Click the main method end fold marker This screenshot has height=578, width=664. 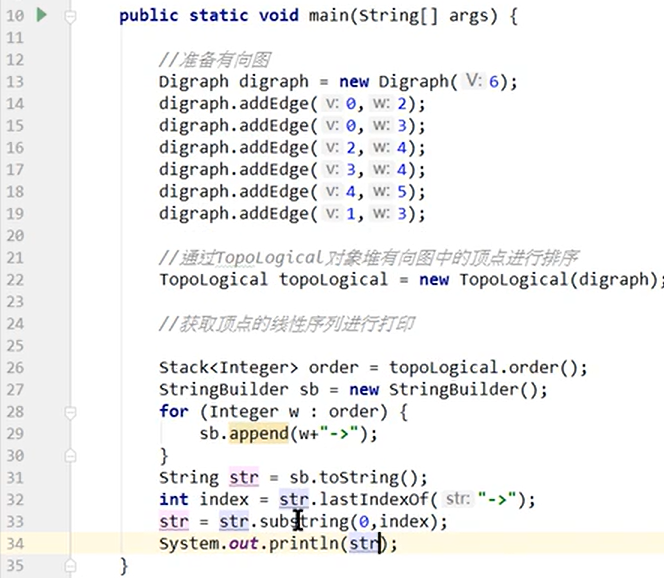[x=70, y=566]
